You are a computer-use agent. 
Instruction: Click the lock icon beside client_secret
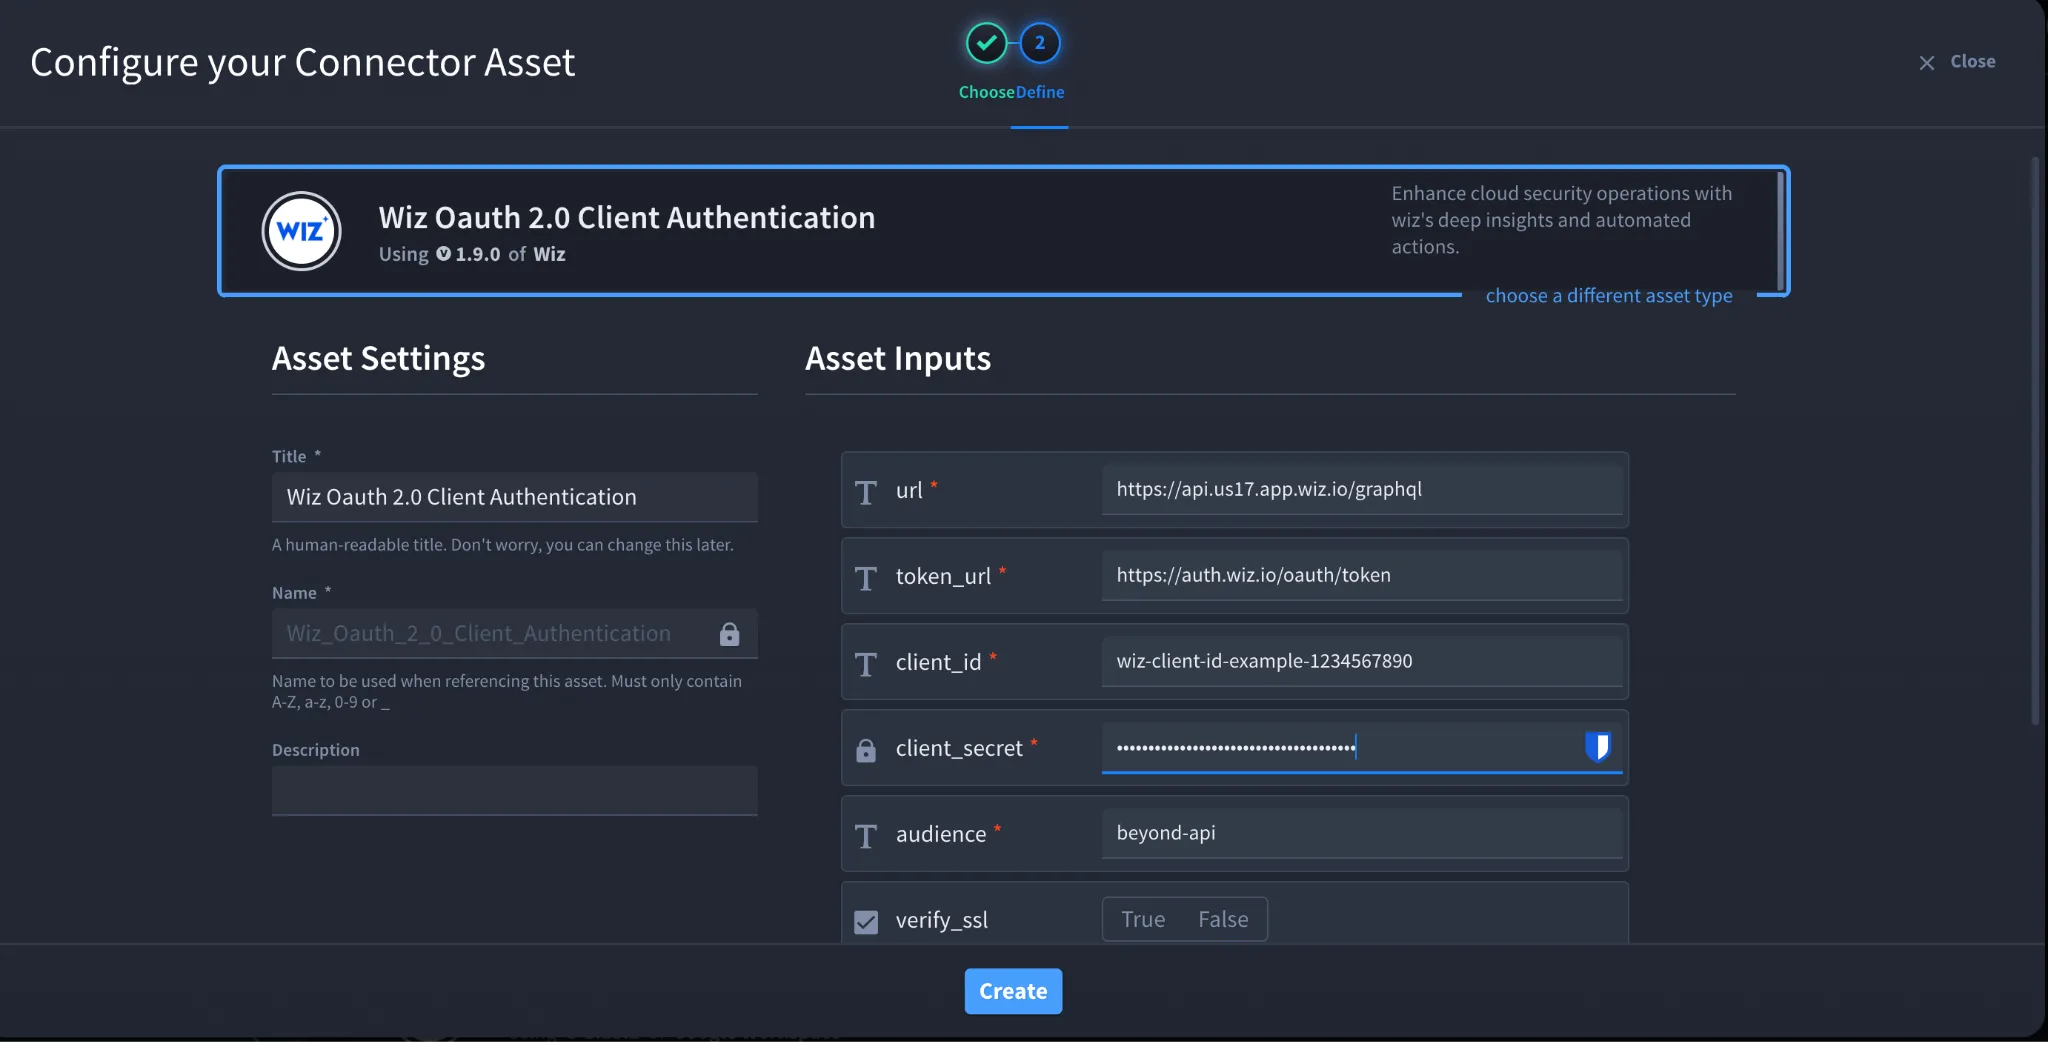866,750
